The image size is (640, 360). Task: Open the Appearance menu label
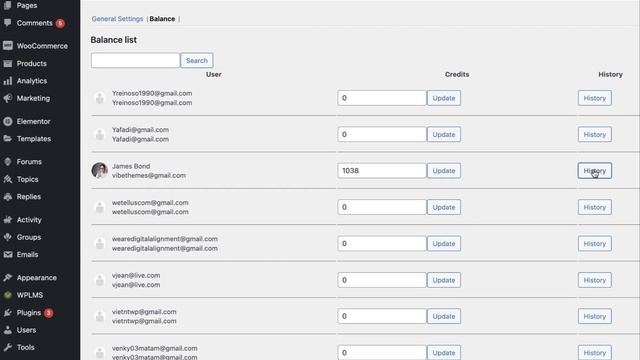pos(37,278)
